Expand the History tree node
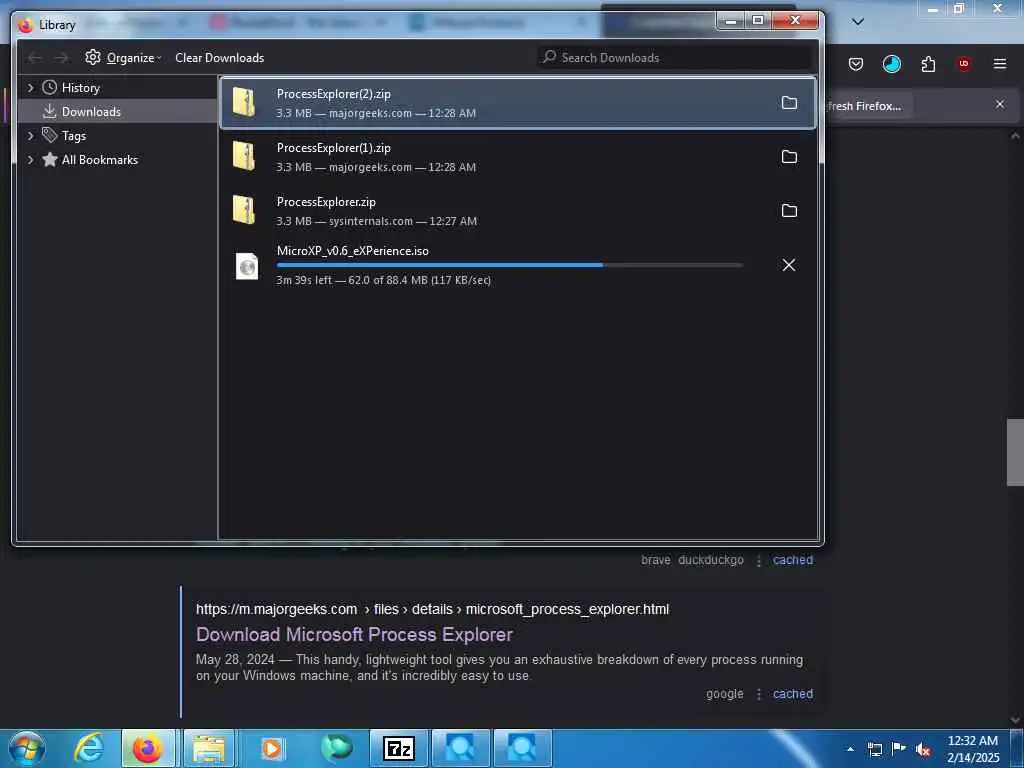The width and height of the screenshot is (1024, 768). pyautogui.click(x=30, y=88)
